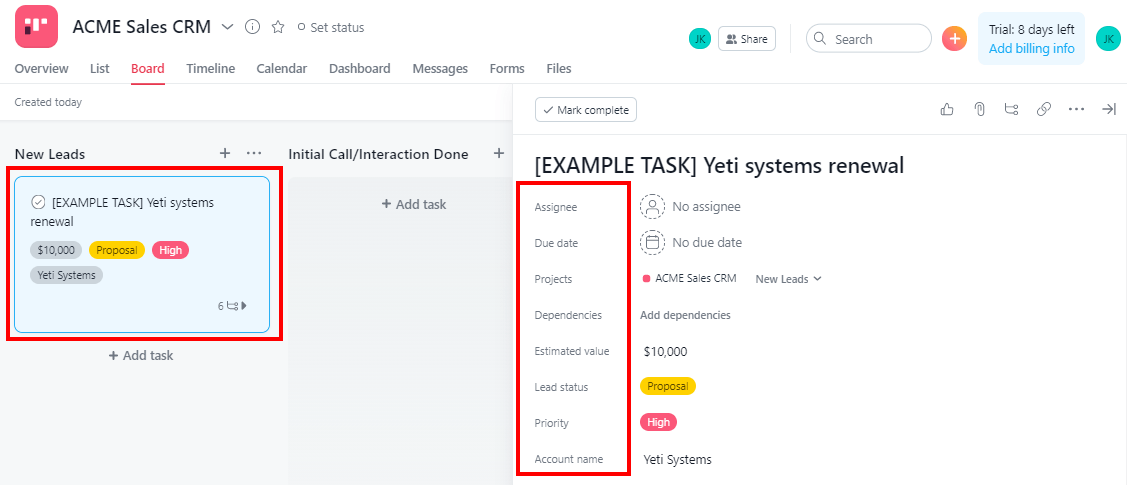This screenshot has width=1127, height=485.
Task: Click Add dependencies
Action: coord(685,315)
